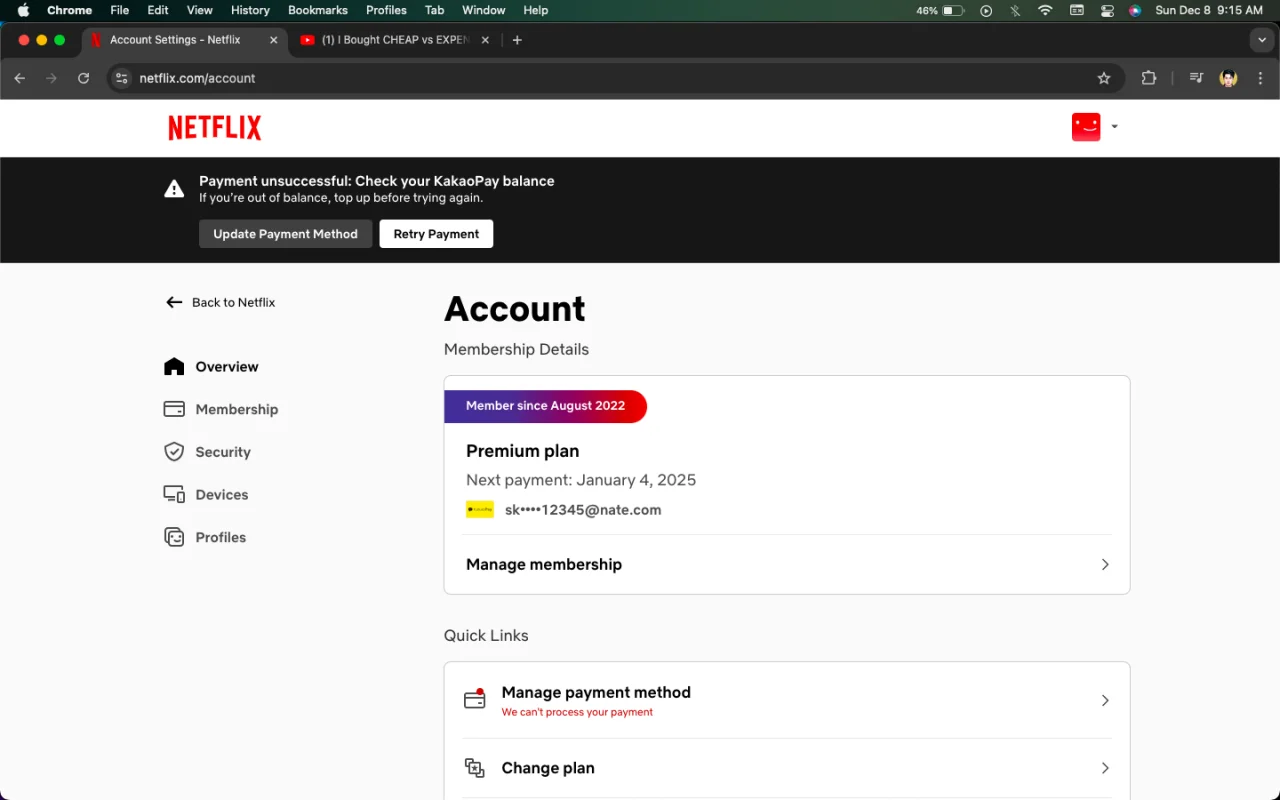Click the Change plan icon
This screenshot has width=1280, height=800.
475,768
